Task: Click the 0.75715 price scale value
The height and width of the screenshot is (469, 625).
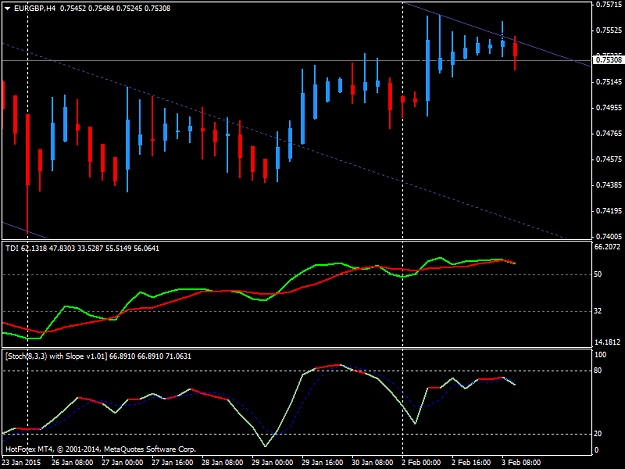Action: [x=609, y=4]
